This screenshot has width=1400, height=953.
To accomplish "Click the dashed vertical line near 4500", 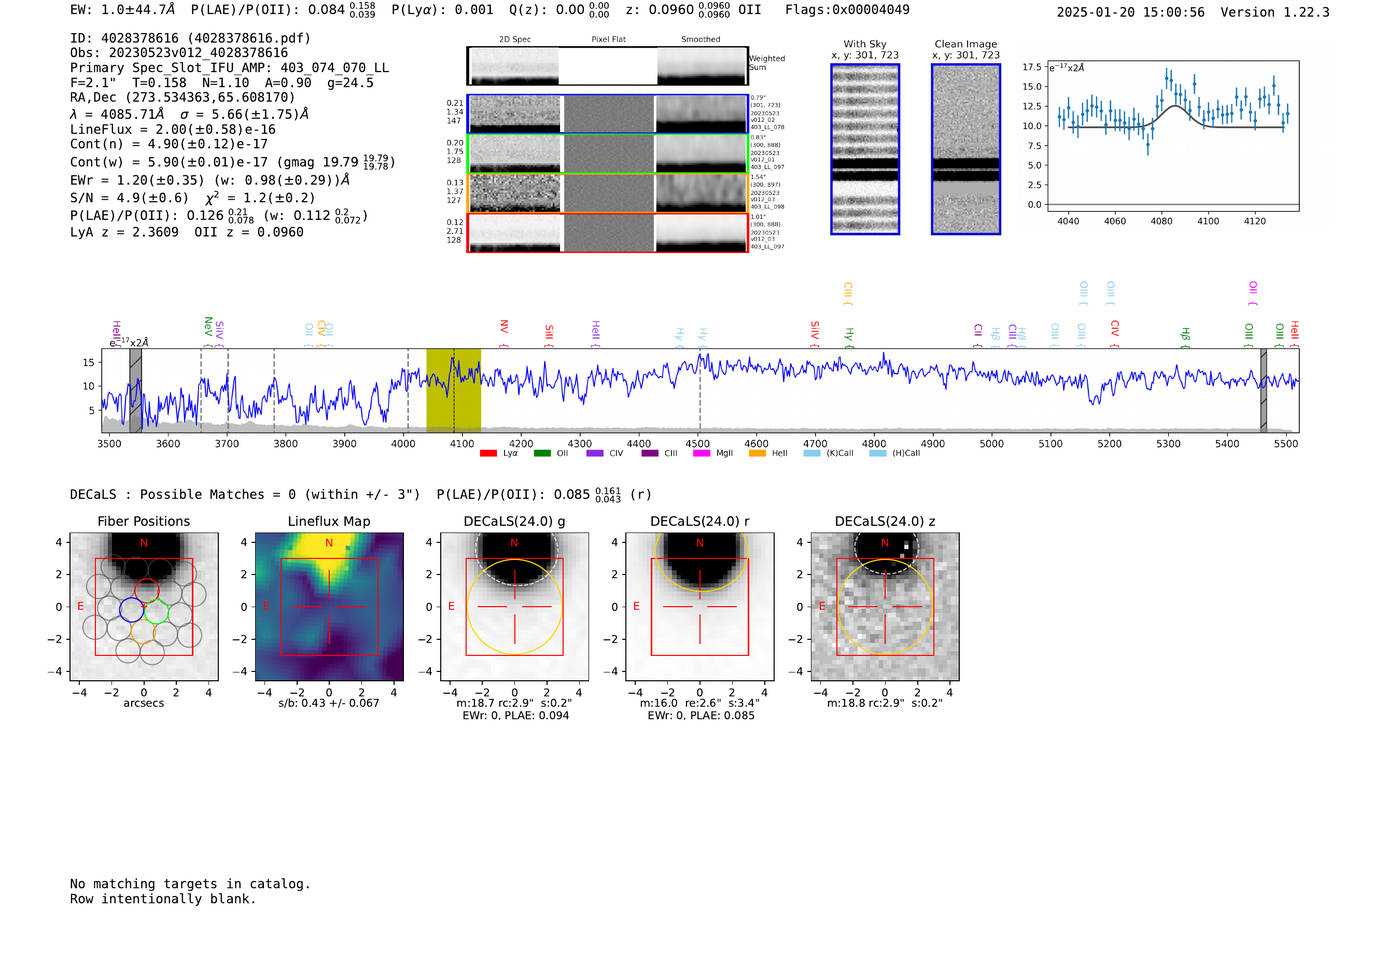I will 699,391.
